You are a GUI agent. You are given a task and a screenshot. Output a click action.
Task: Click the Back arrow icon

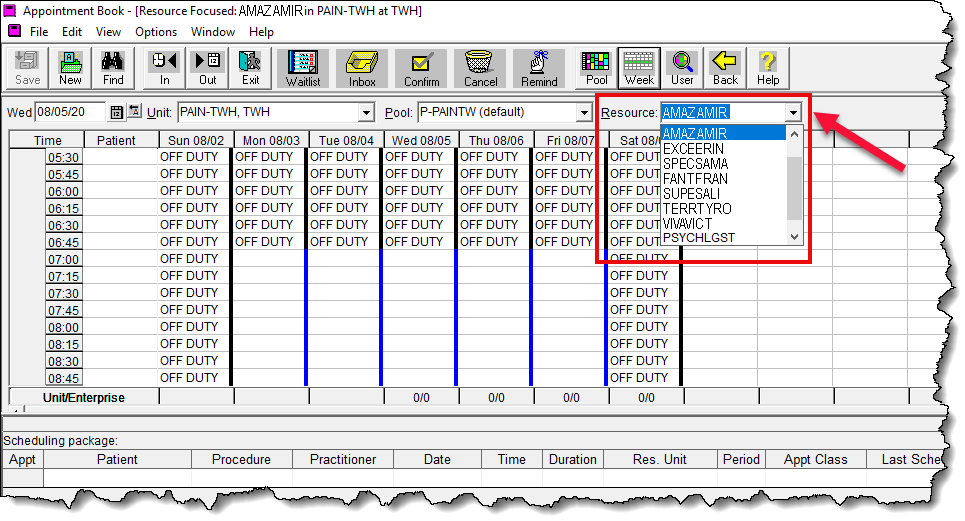pos(725,68)
